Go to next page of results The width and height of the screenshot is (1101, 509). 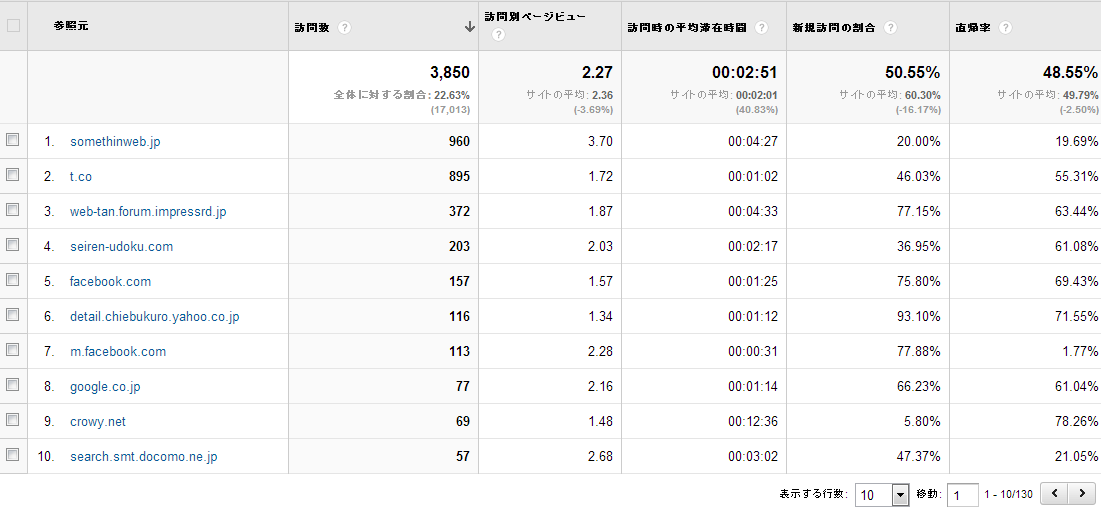point(1081,494)
